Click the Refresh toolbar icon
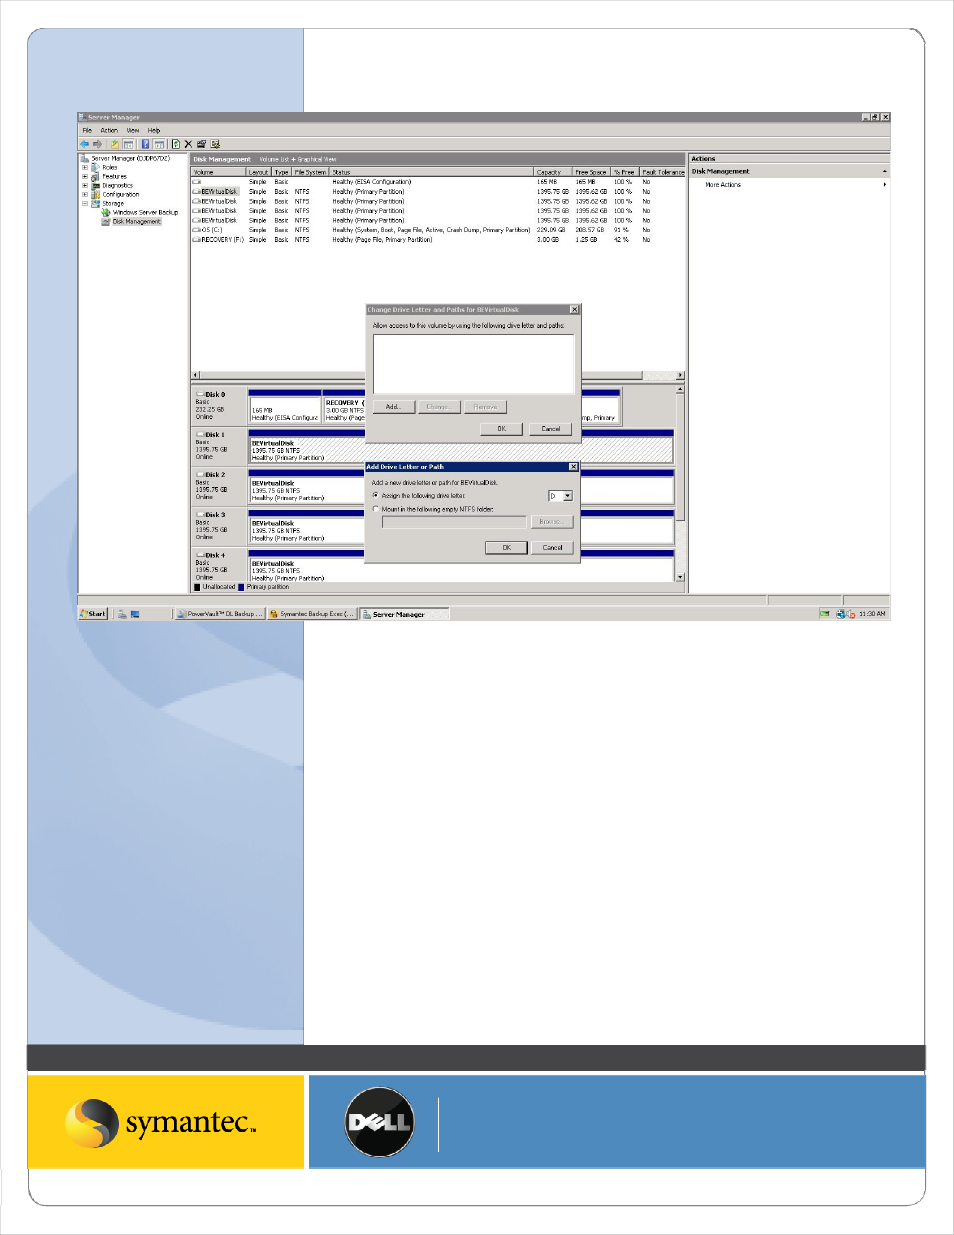The width and height of the screenshot is (954, 1235). (x=176, y=144)
